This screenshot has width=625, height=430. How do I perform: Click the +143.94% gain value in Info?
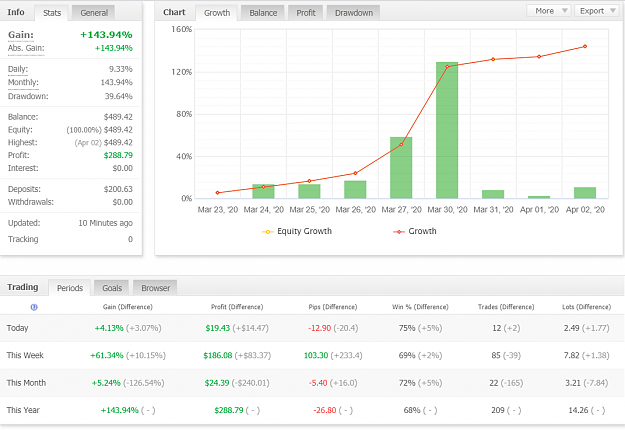(106, 35)
